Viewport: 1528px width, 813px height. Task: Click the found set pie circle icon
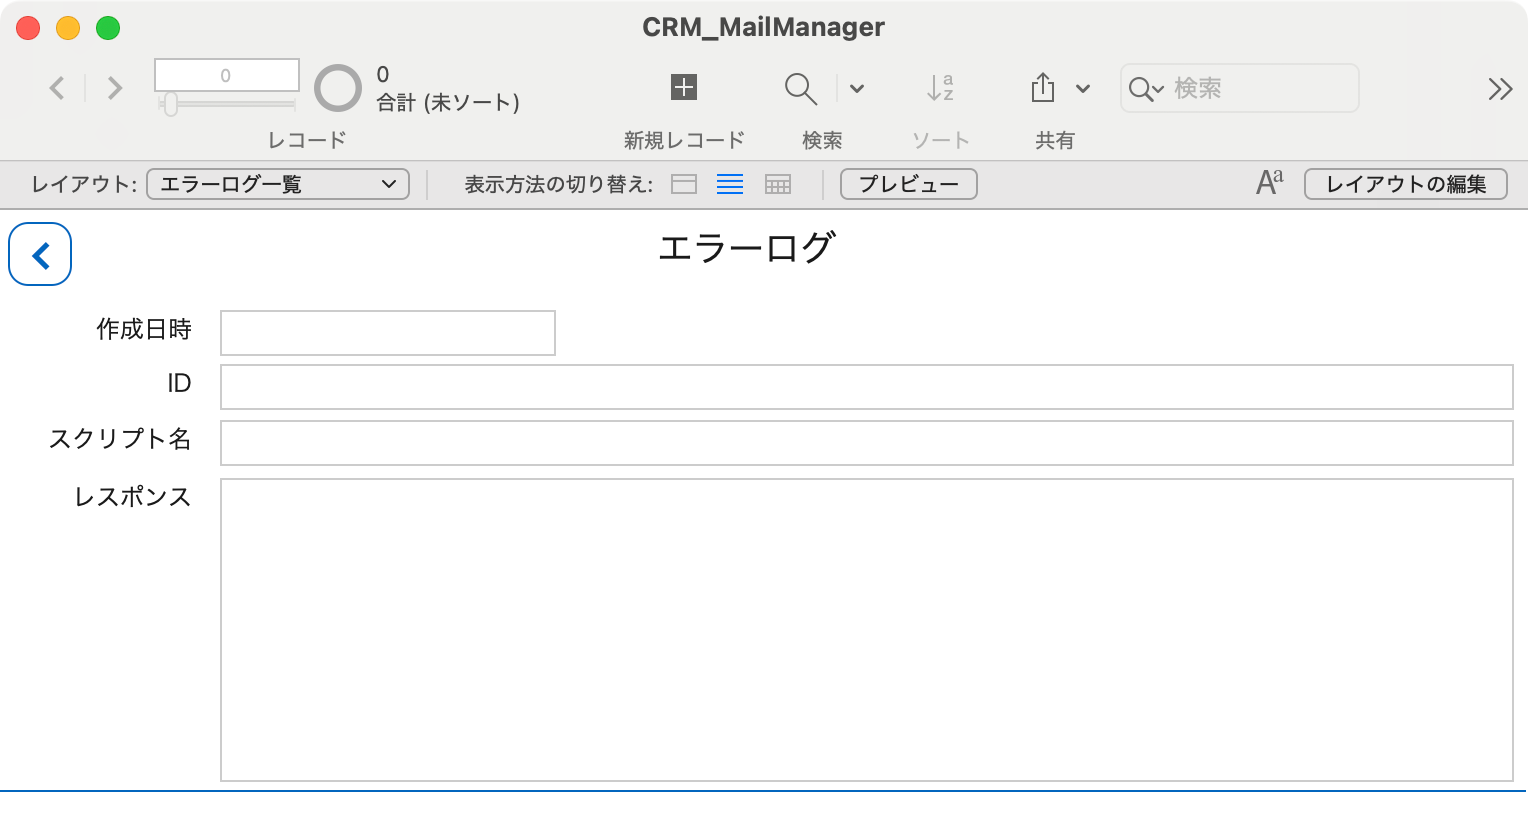click(x=338, y=88)
